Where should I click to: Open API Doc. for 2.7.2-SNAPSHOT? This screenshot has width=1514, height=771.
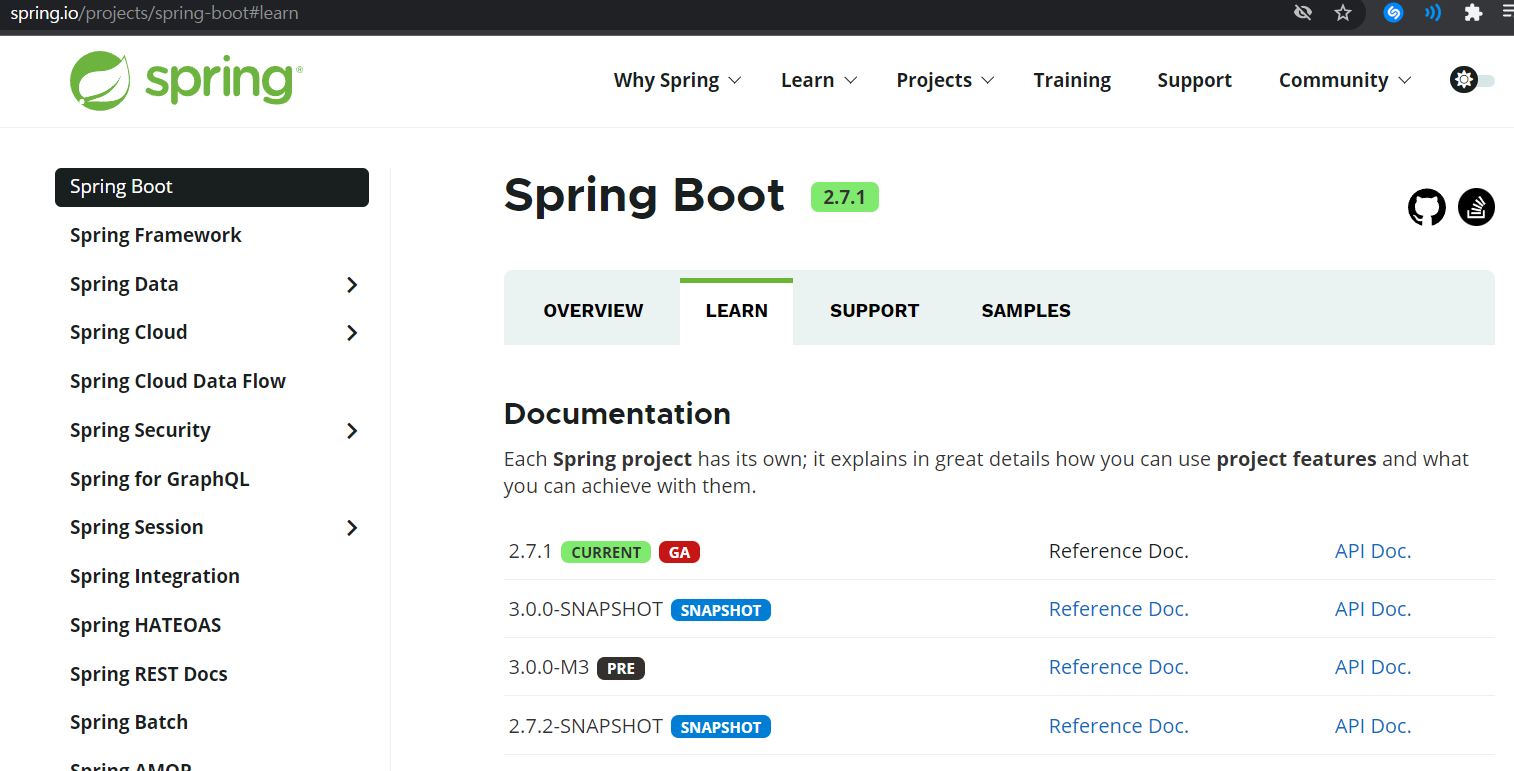point(1373,726)
